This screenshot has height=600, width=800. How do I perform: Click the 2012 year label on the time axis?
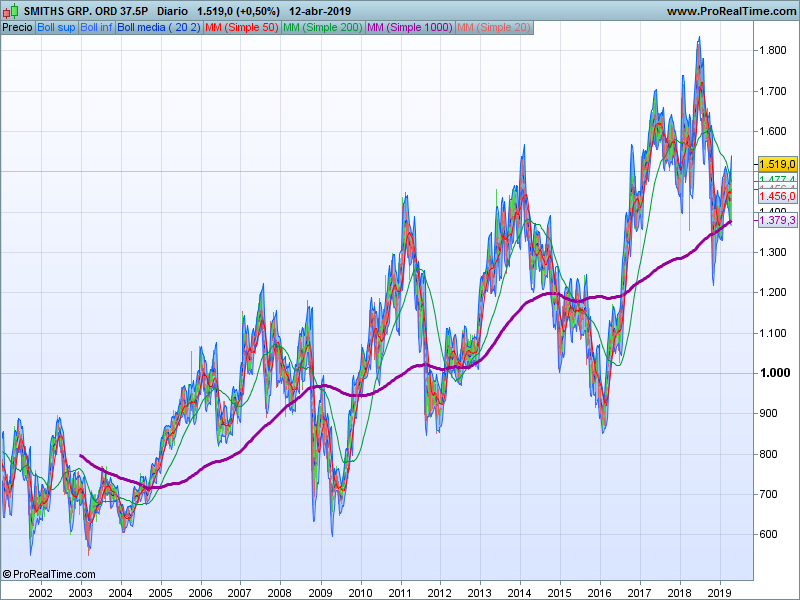pyautogui.click(x=439, y=593)
